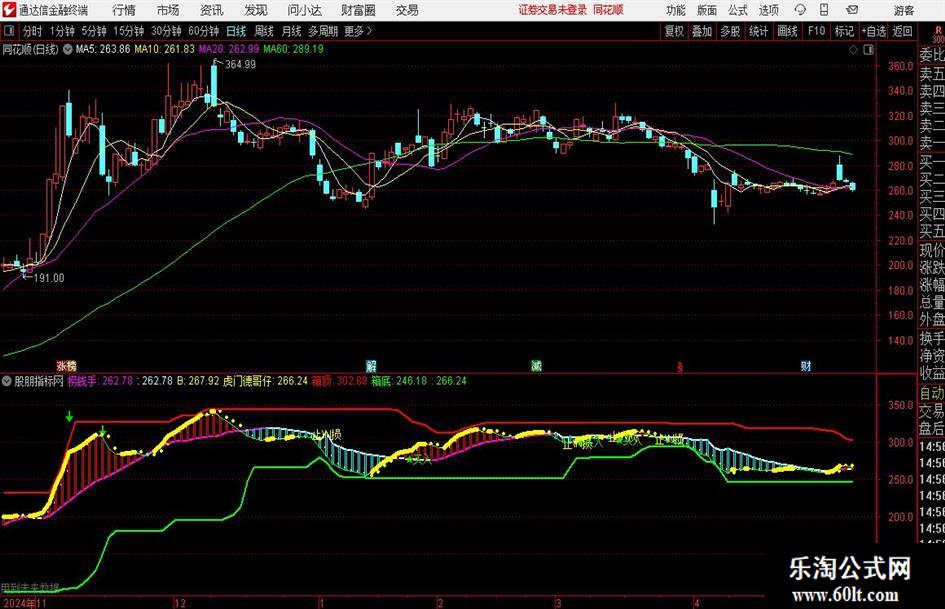Click the 返回 back button

pos(902,31)
